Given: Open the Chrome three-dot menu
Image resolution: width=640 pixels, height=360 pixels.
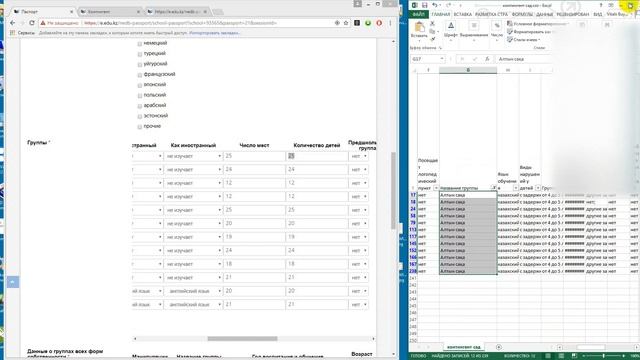Looking at the screenshot, I should tap(390, 23).
